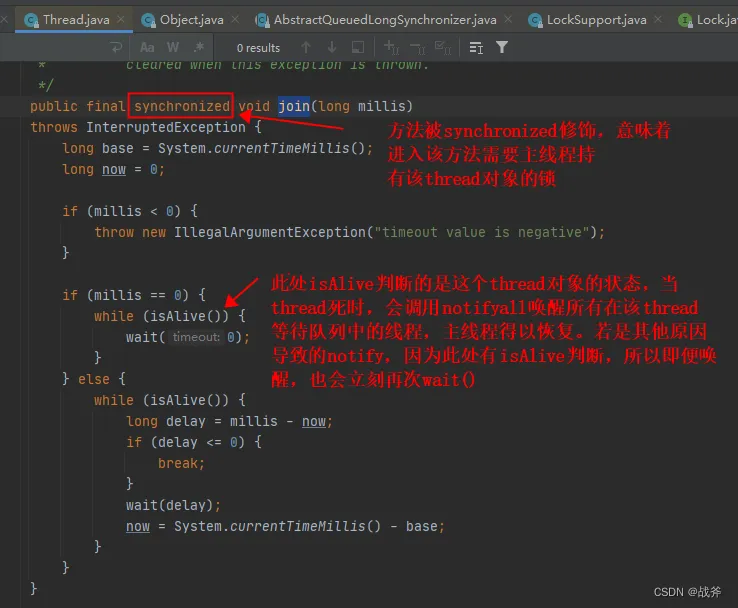
Task: Toggle Regex (.*) search option
Action: click(x=199, y=48)
